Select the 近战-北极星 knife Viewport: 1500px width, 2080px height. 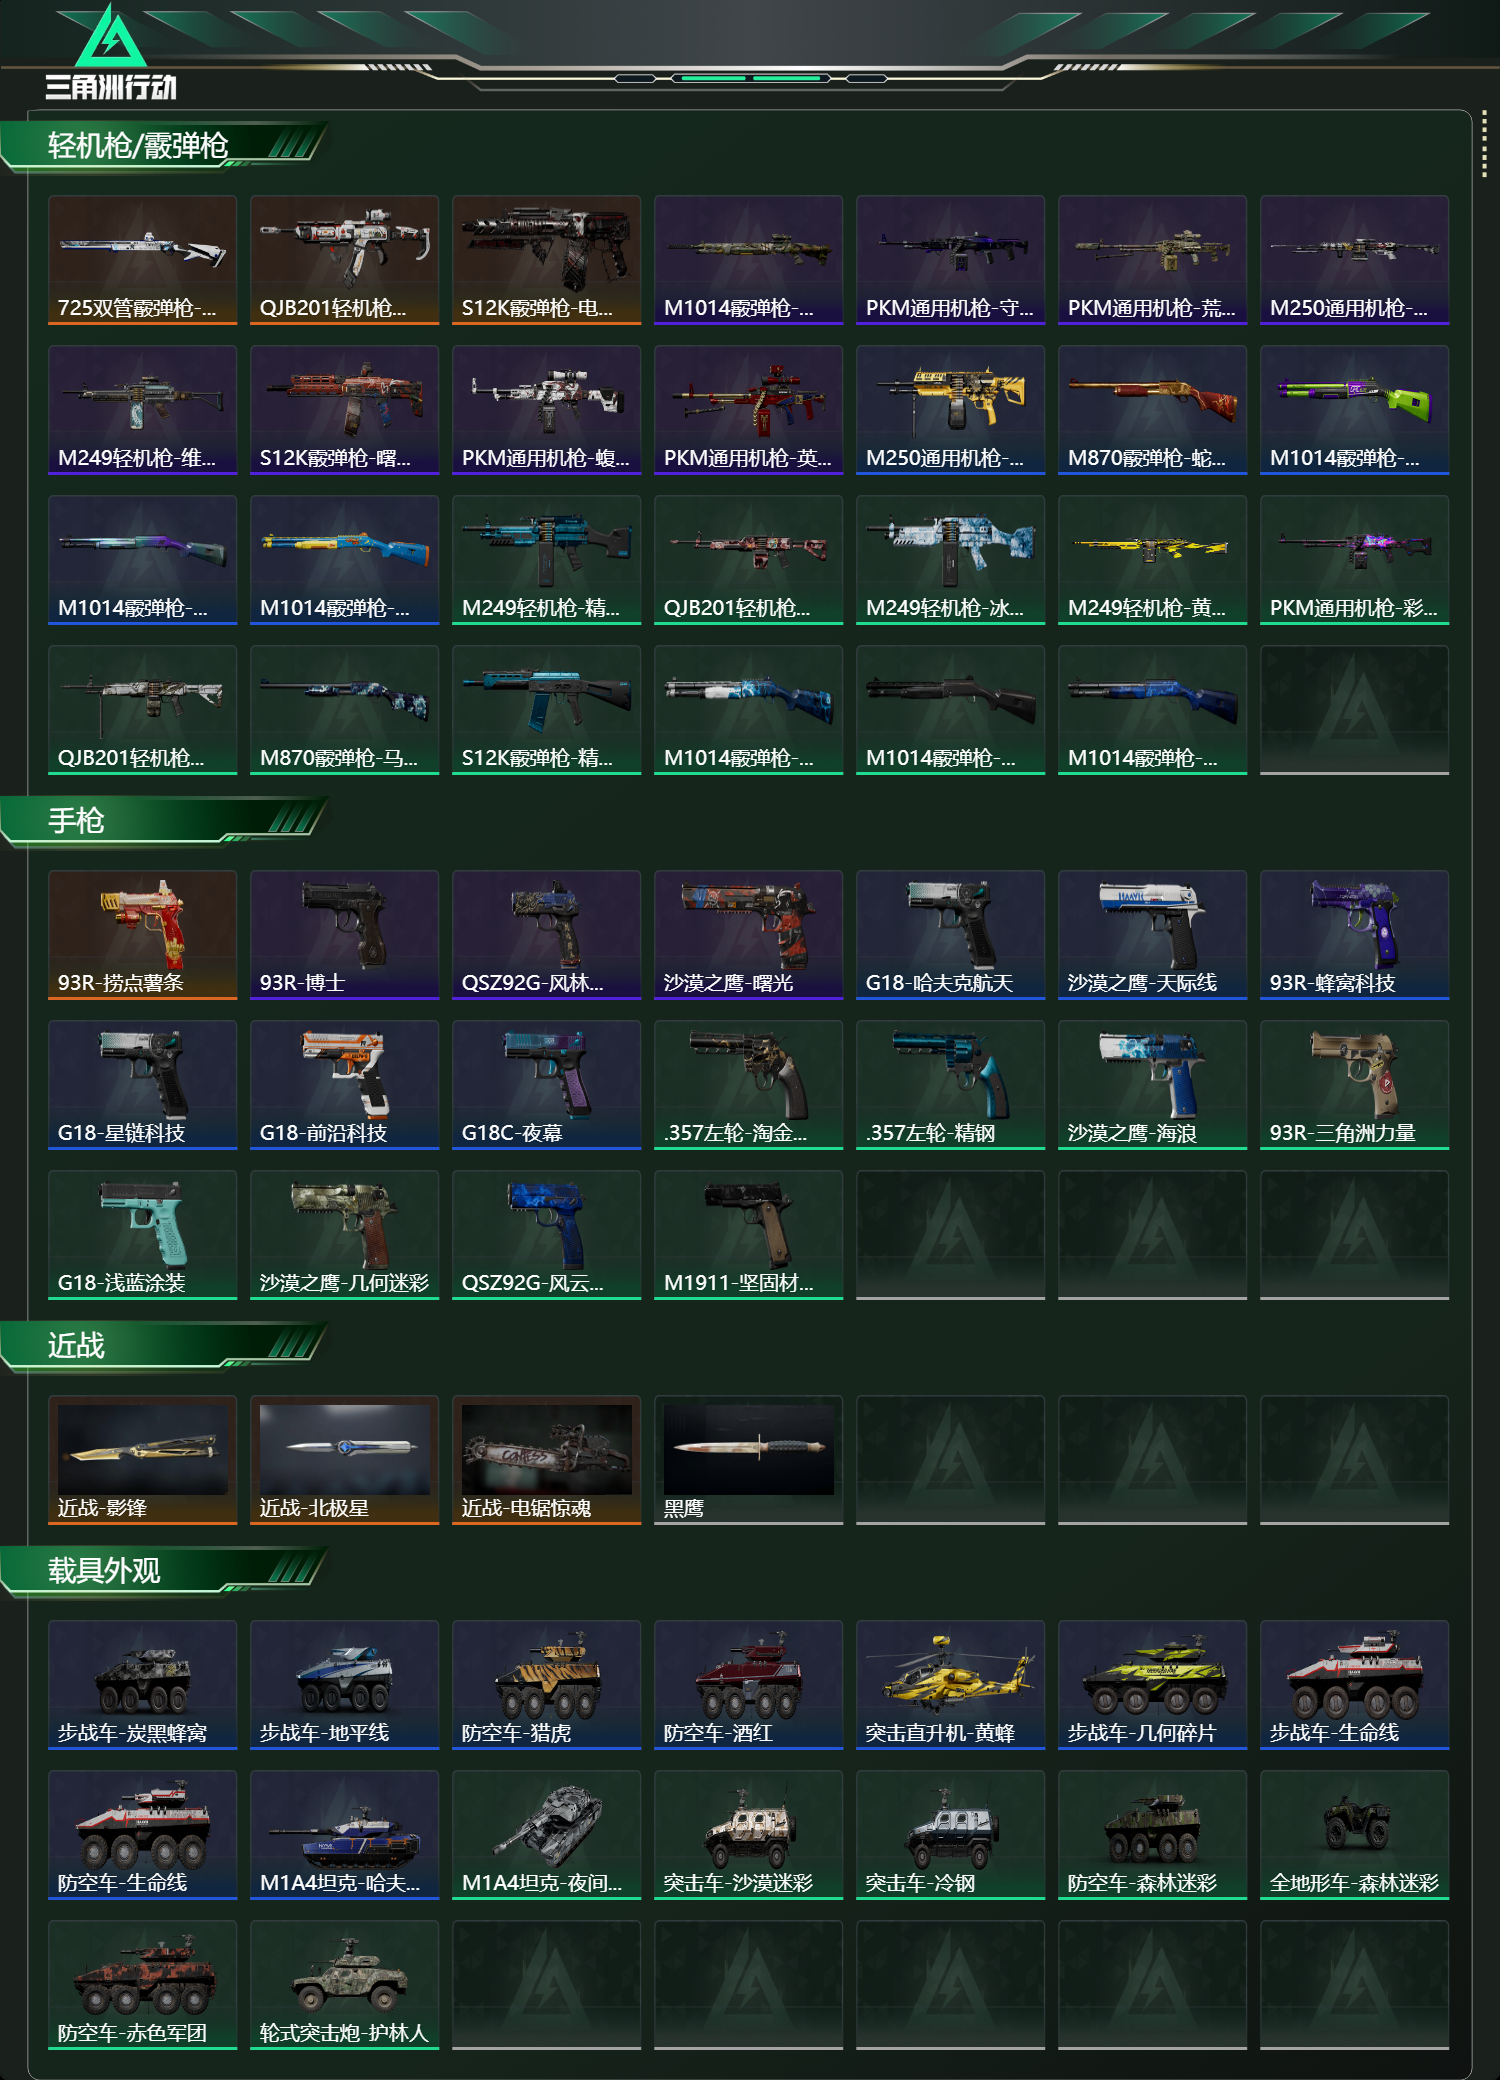(x=345, y=1460)
